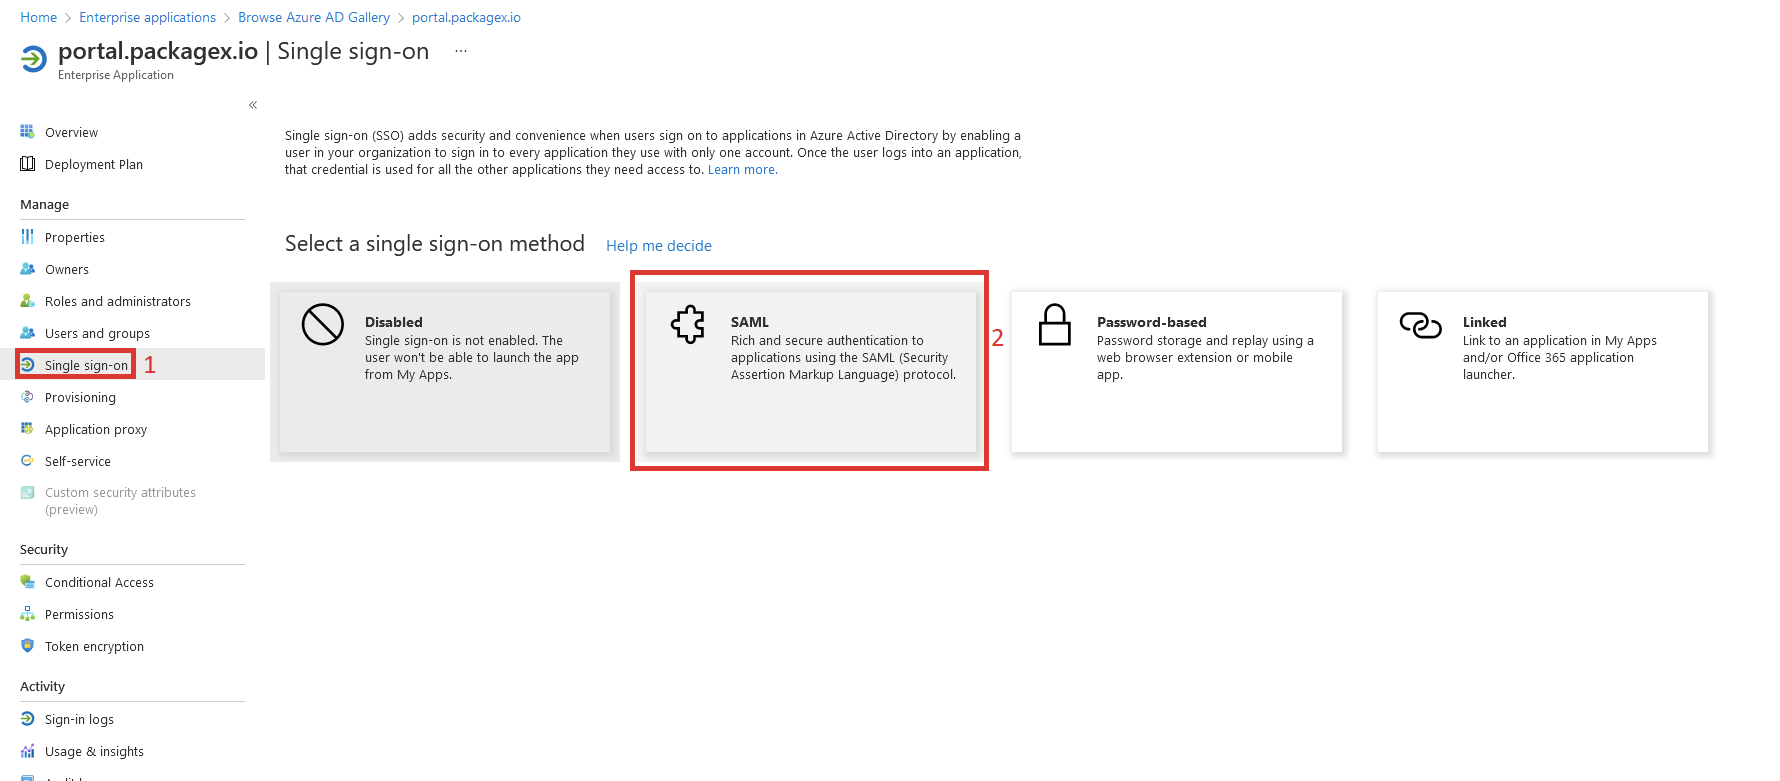Click the Learn more link
1780x781 pixels.
[742, 170]
